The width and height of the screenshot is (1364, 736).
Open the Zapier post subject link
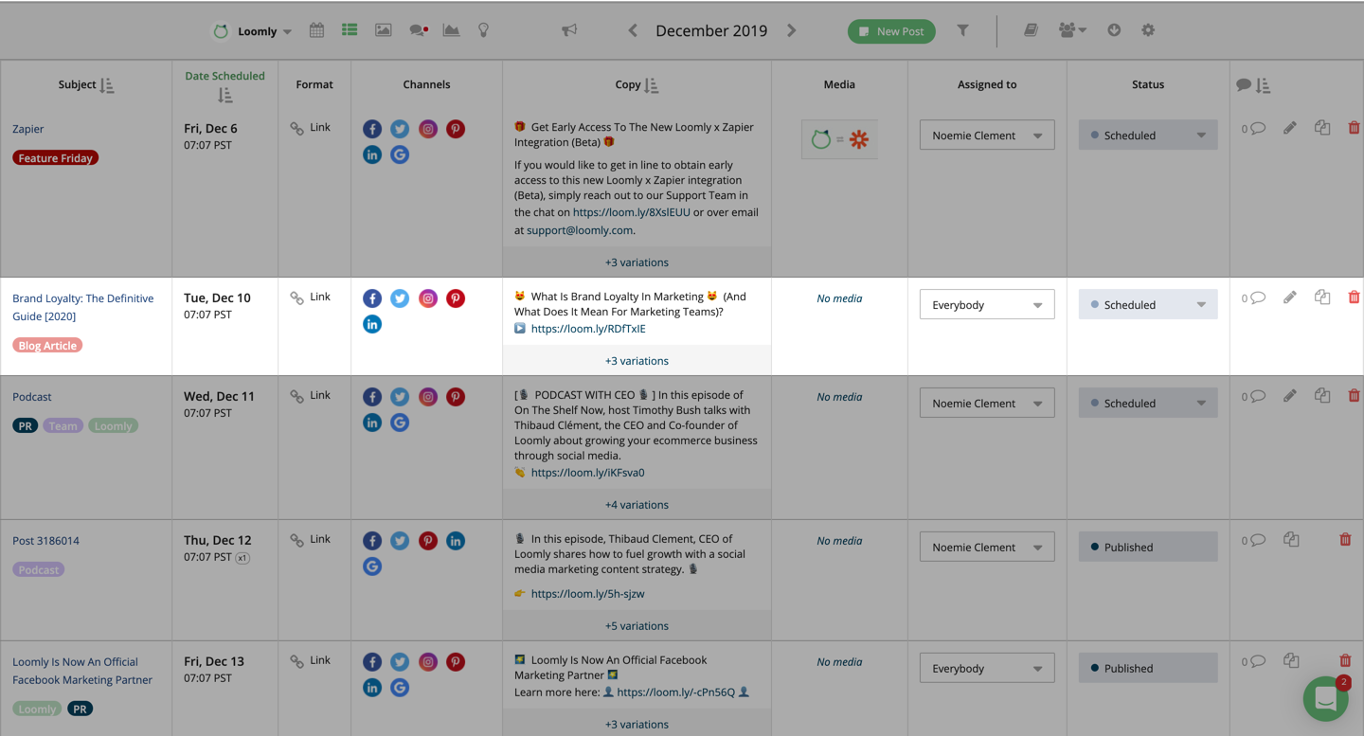coord(28,129)
